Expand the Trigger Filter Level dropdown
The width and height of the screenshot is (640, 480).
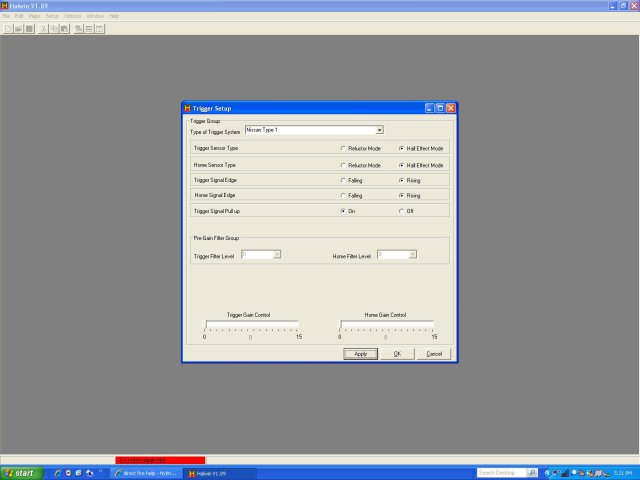click(x=277, y=255)
